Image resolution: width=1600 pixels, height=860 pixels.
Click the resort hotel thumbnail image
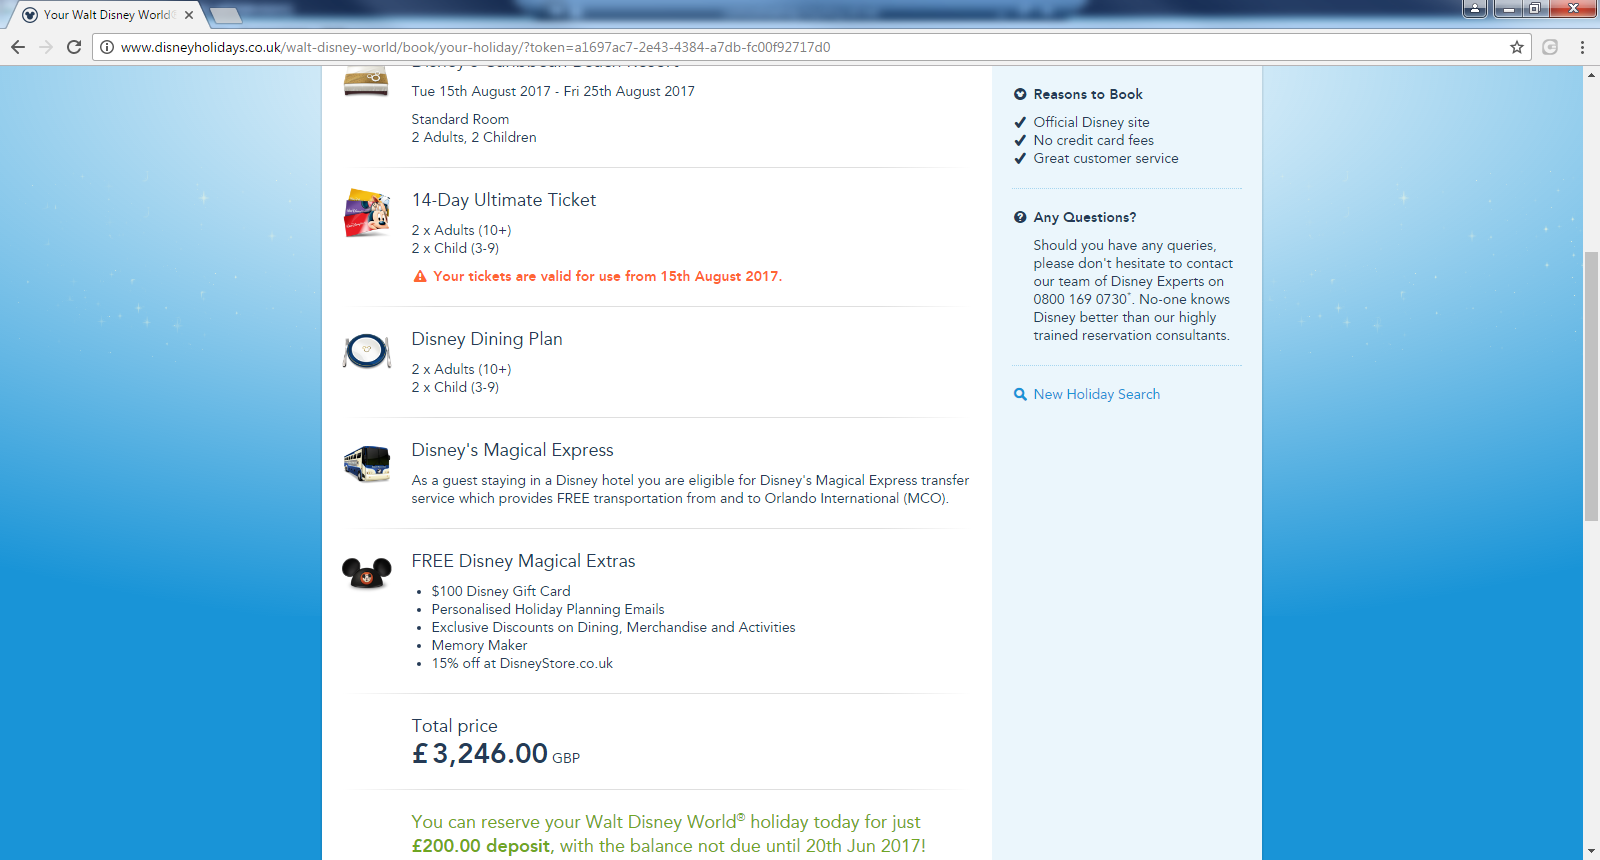pos(366,81)
